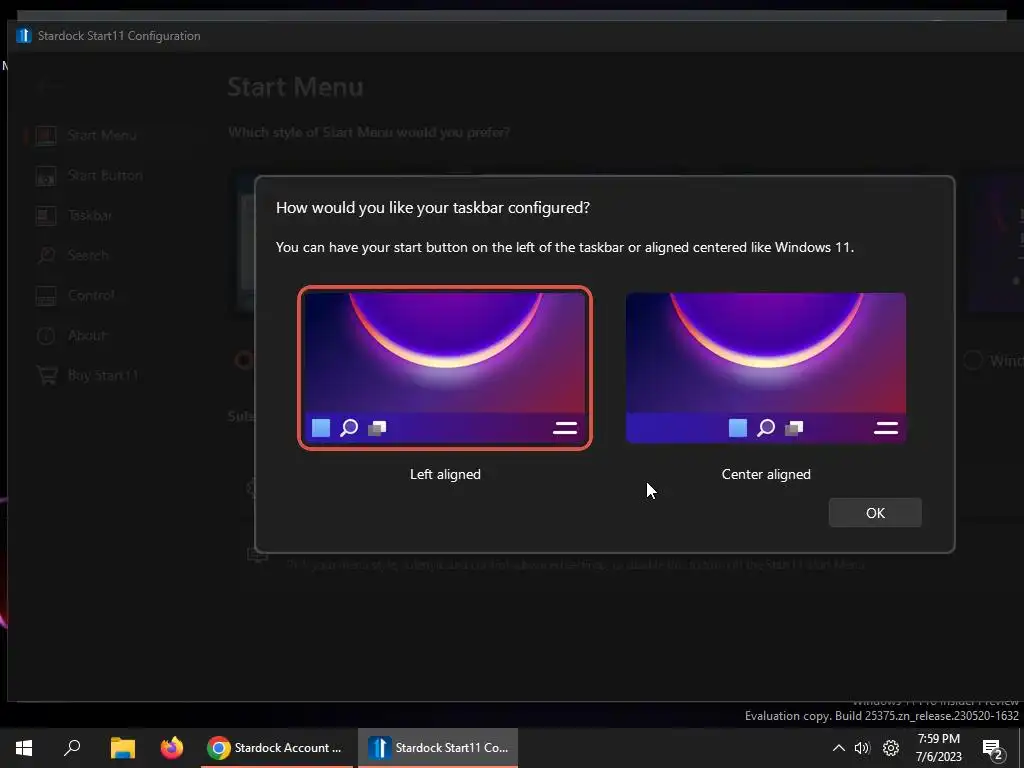The height and width of the screenshot is (768, 1024).
Task: Open Firefox from the taskbar
Action: (x=172, y=747)
